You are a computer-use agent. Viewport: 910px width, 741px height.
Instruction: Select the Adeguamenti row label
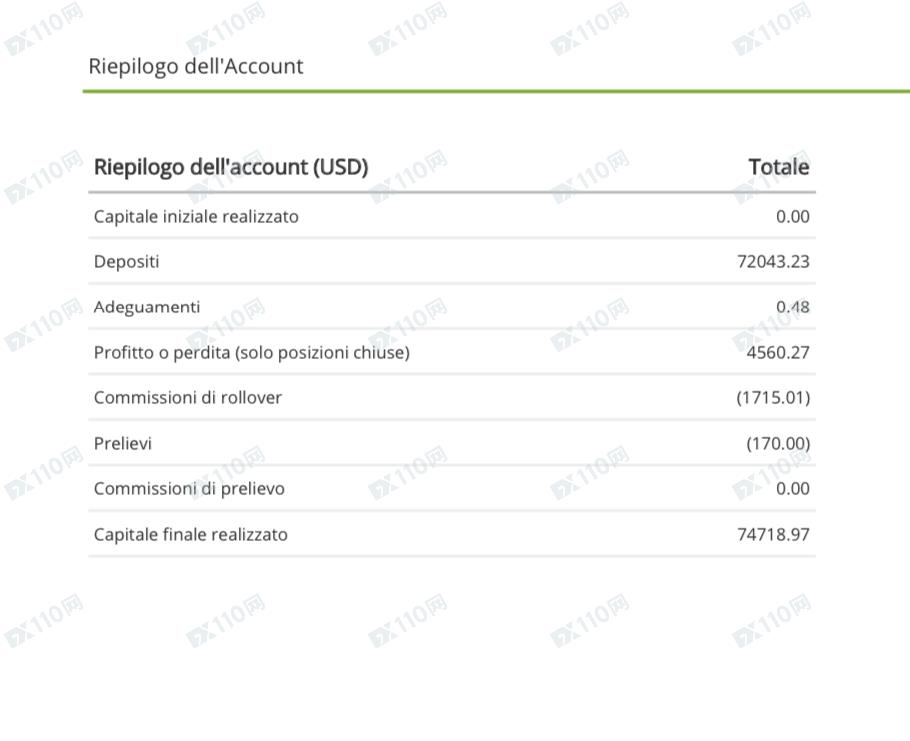(147, 307)
